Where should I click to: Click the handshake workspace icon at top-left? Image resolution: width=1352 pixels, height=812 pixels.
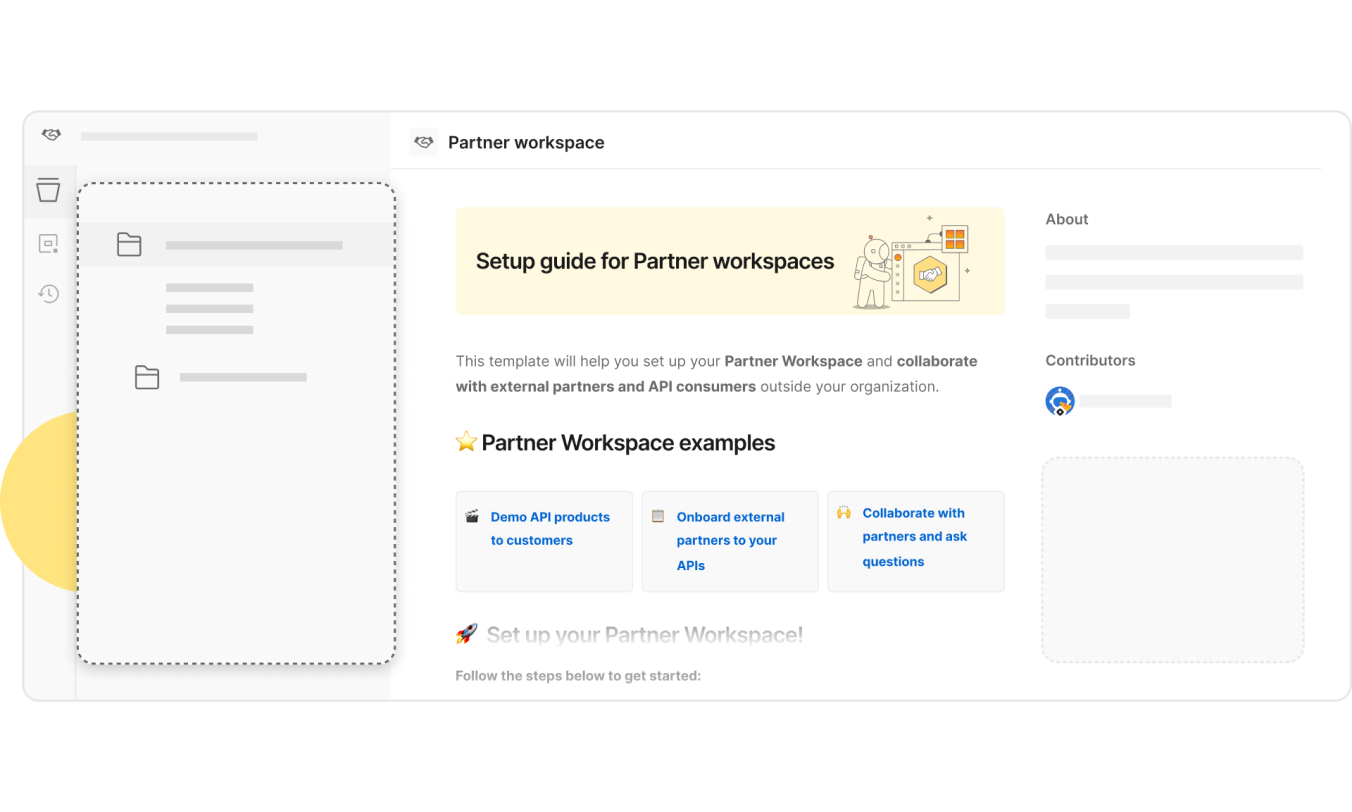pyautogui.click(x=50, y=134)
